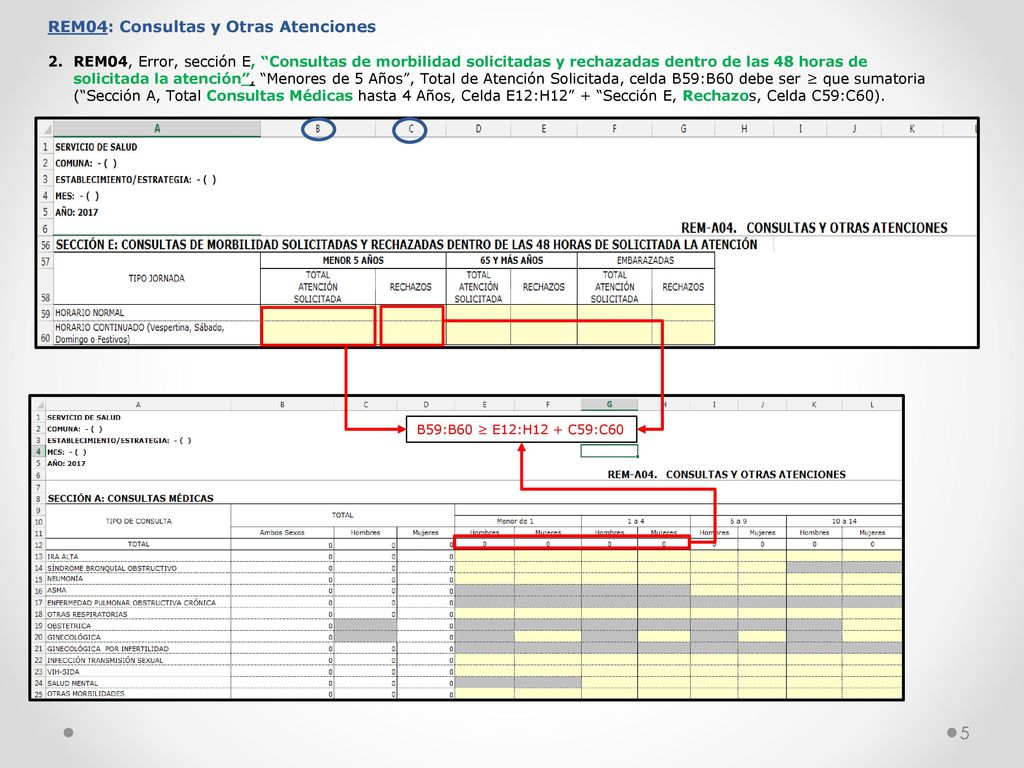Select column G header in the Sección A sheet
Viewport: 1024px width, 768px height.
tap(609, 405)
